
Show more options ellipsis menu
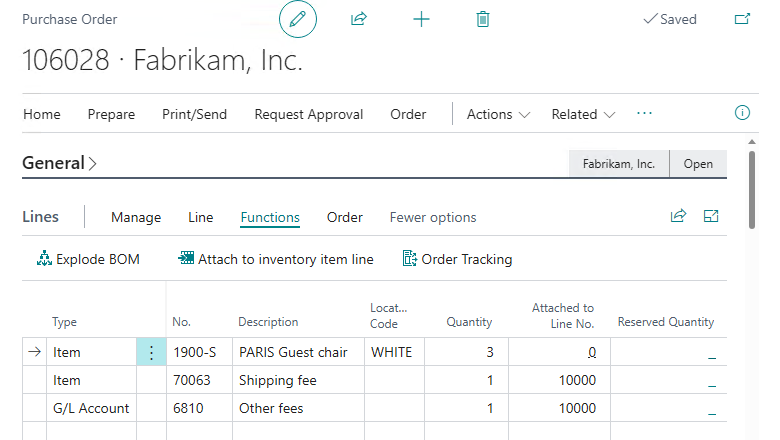644,113
